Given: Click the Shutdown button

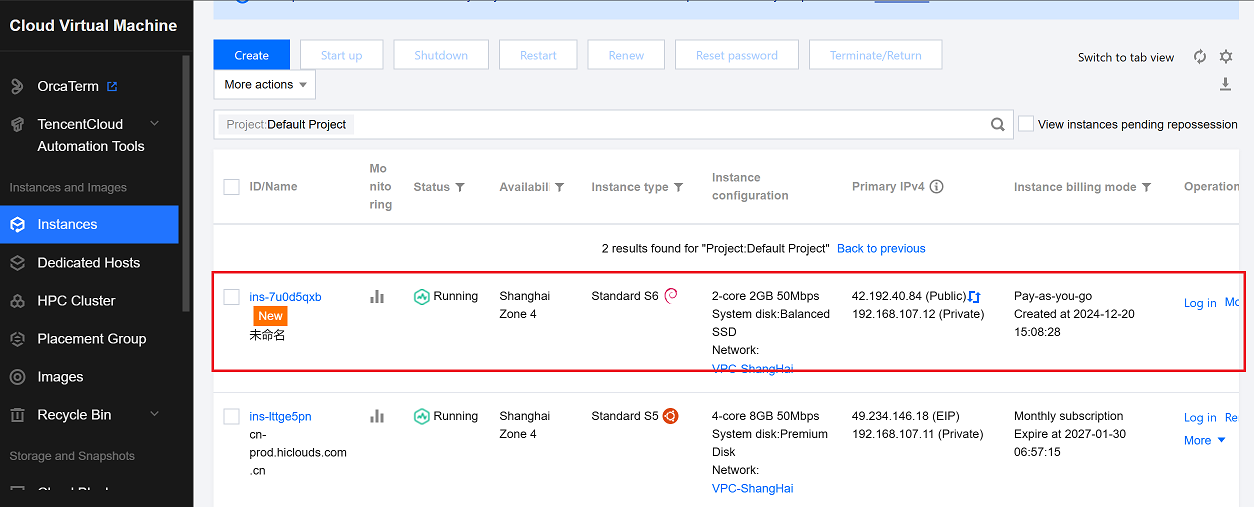Looking at the screenshot, I should coord(441,55).
